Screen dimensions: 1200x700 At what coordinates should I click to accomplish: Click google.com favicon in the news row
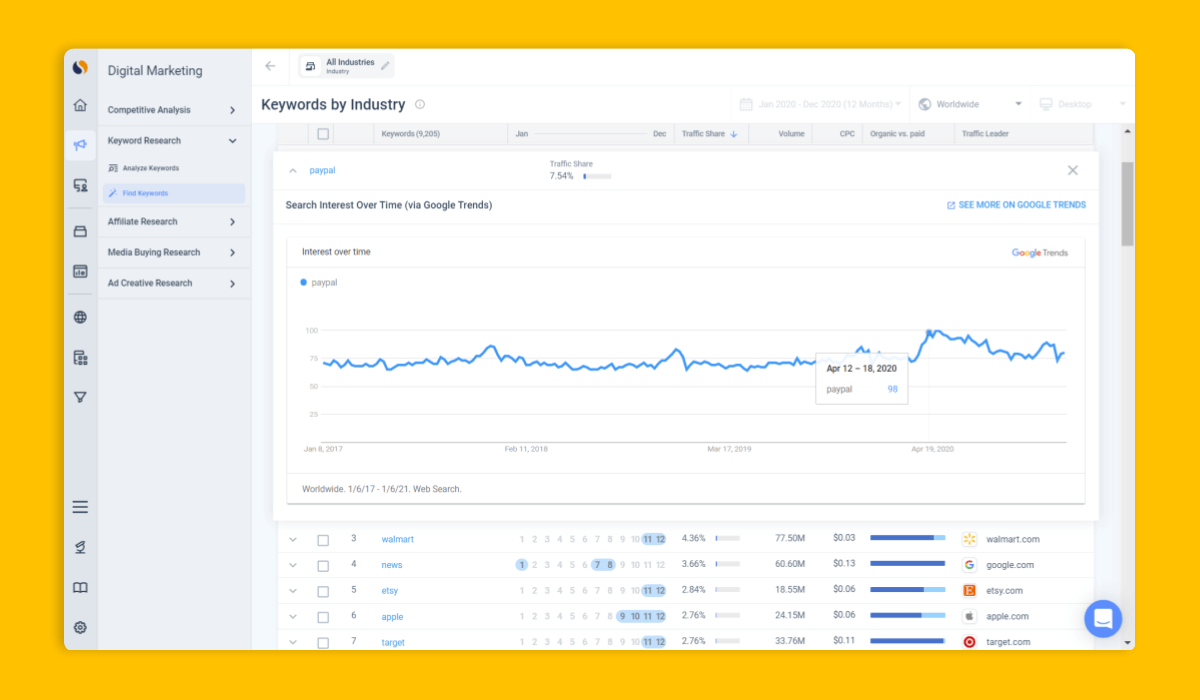coord(968,564)
